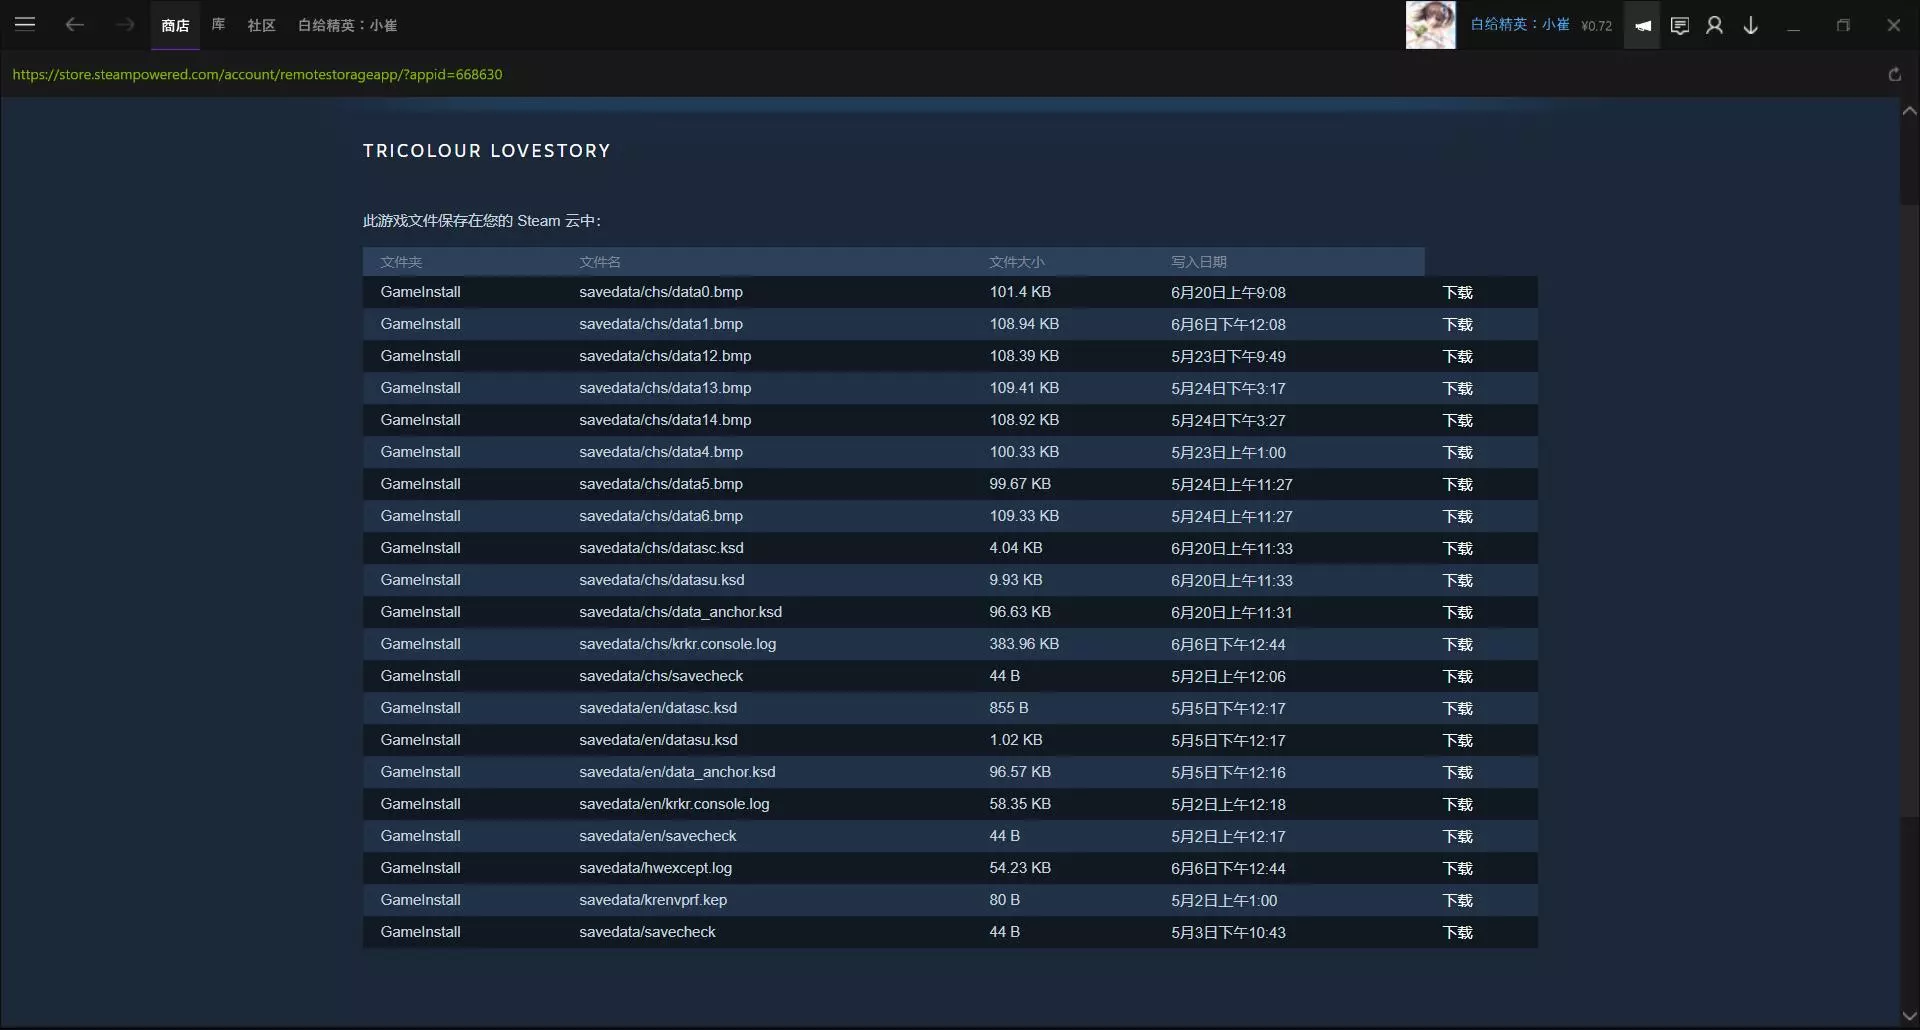Click the wallet balance ¥0.72
Viewport: 1920px width, 1030px height.
click(1597, 26)
